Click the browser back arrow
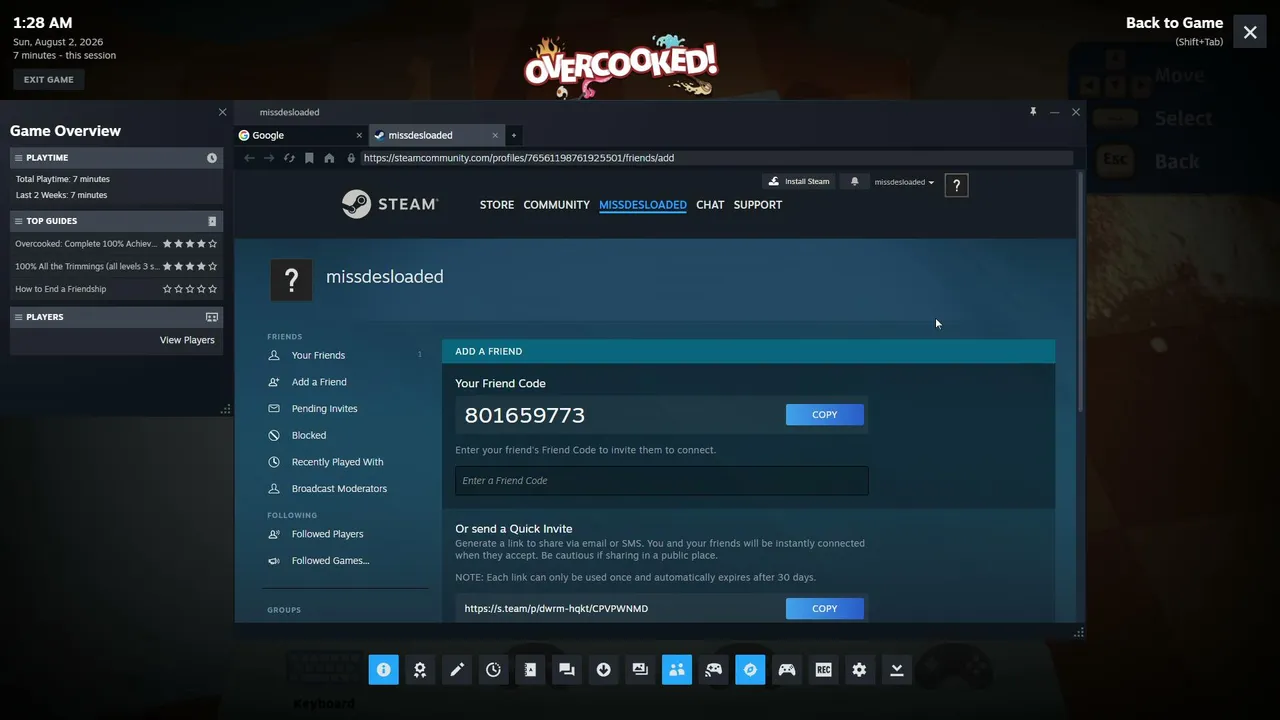Viewport: 1280px width, 720px height. click(x=249, y=158)
